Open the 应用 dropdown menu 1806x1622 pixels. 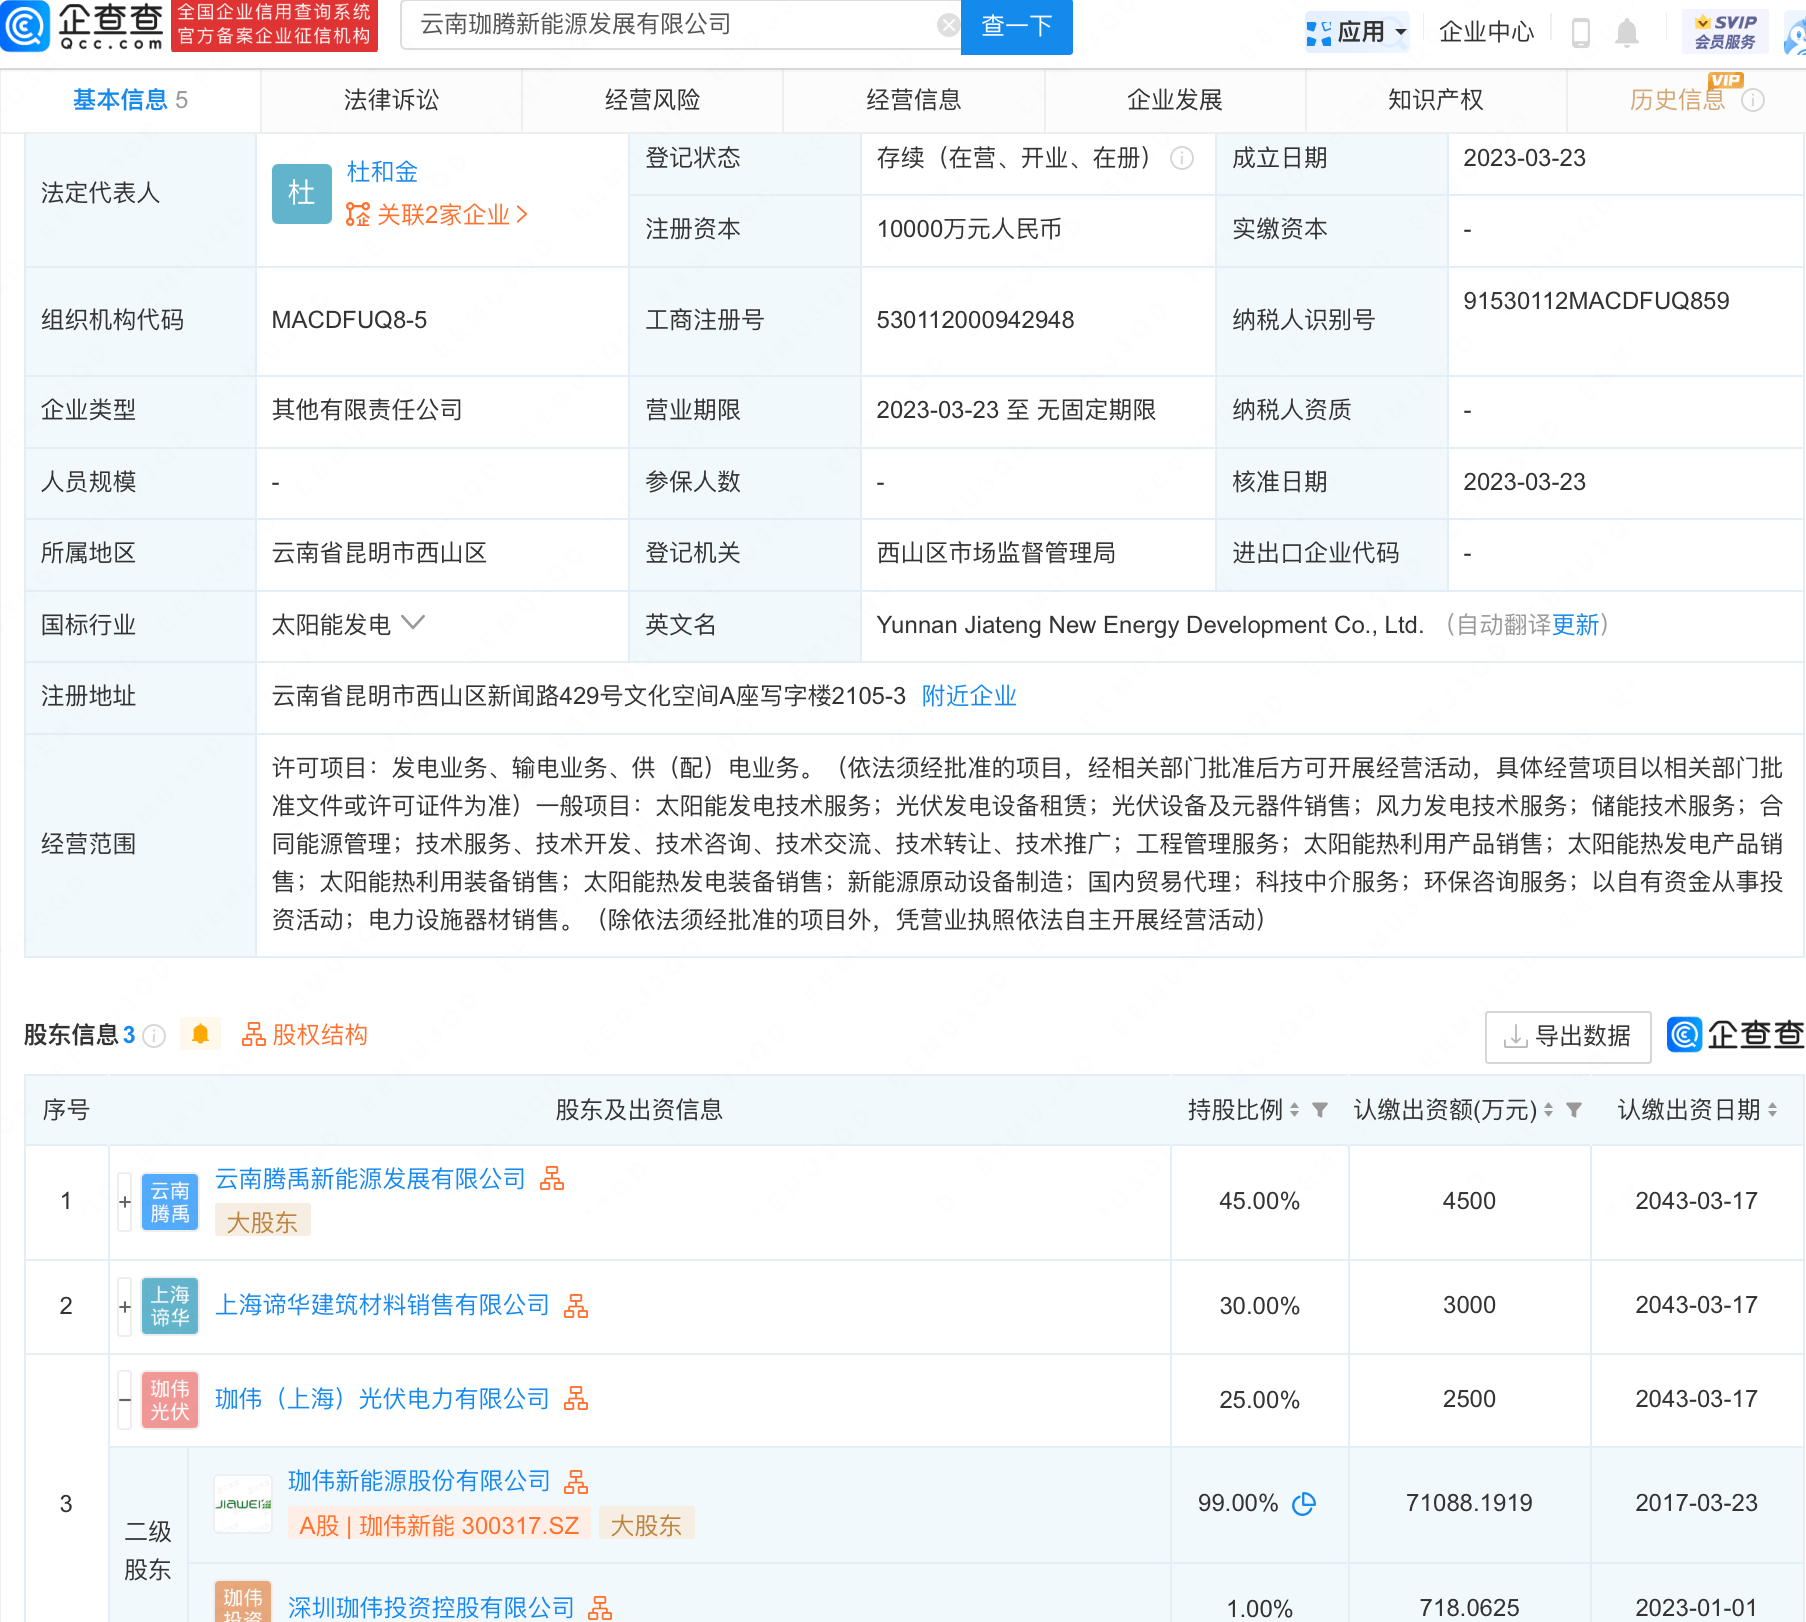coord(1358,32)
